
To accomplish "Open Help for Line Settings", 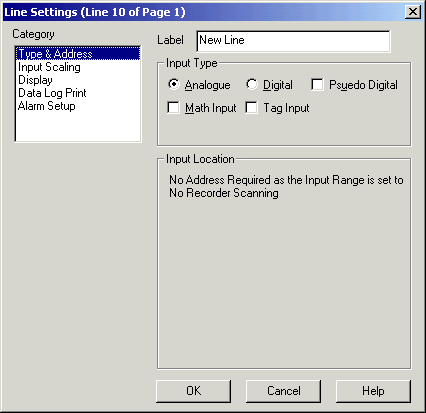I will (x=373, y=391).
